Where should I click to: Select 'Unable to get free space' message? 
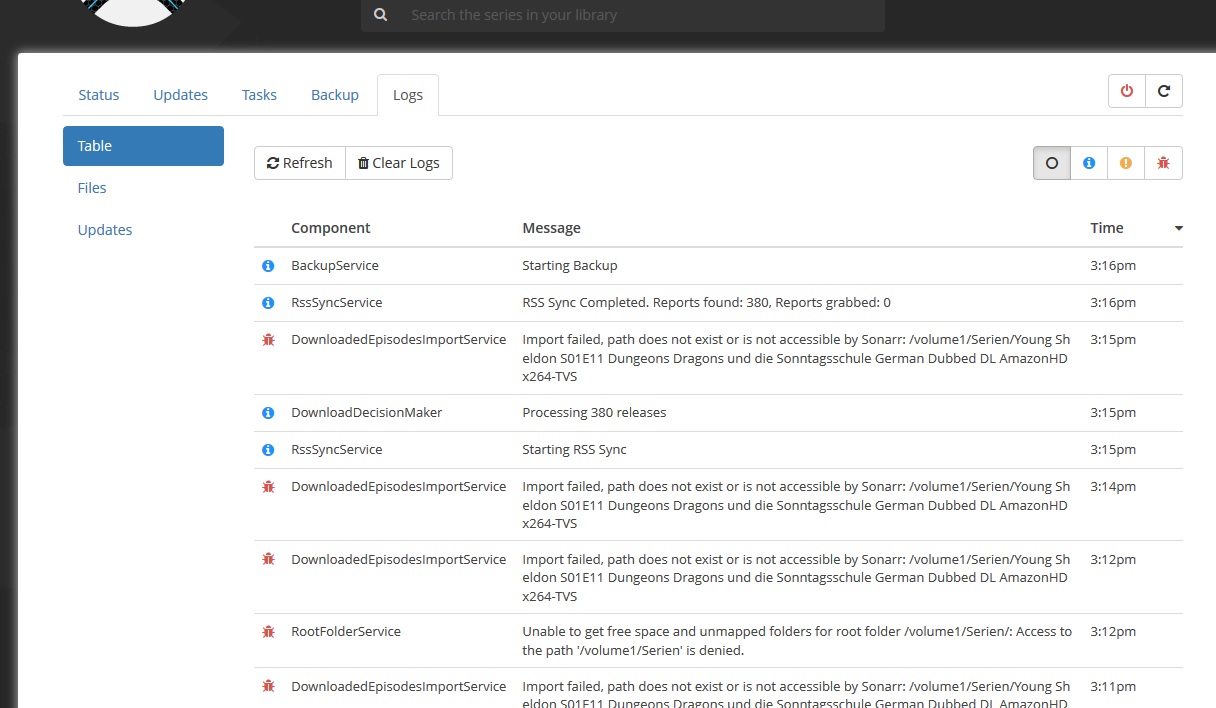(797, 641)
